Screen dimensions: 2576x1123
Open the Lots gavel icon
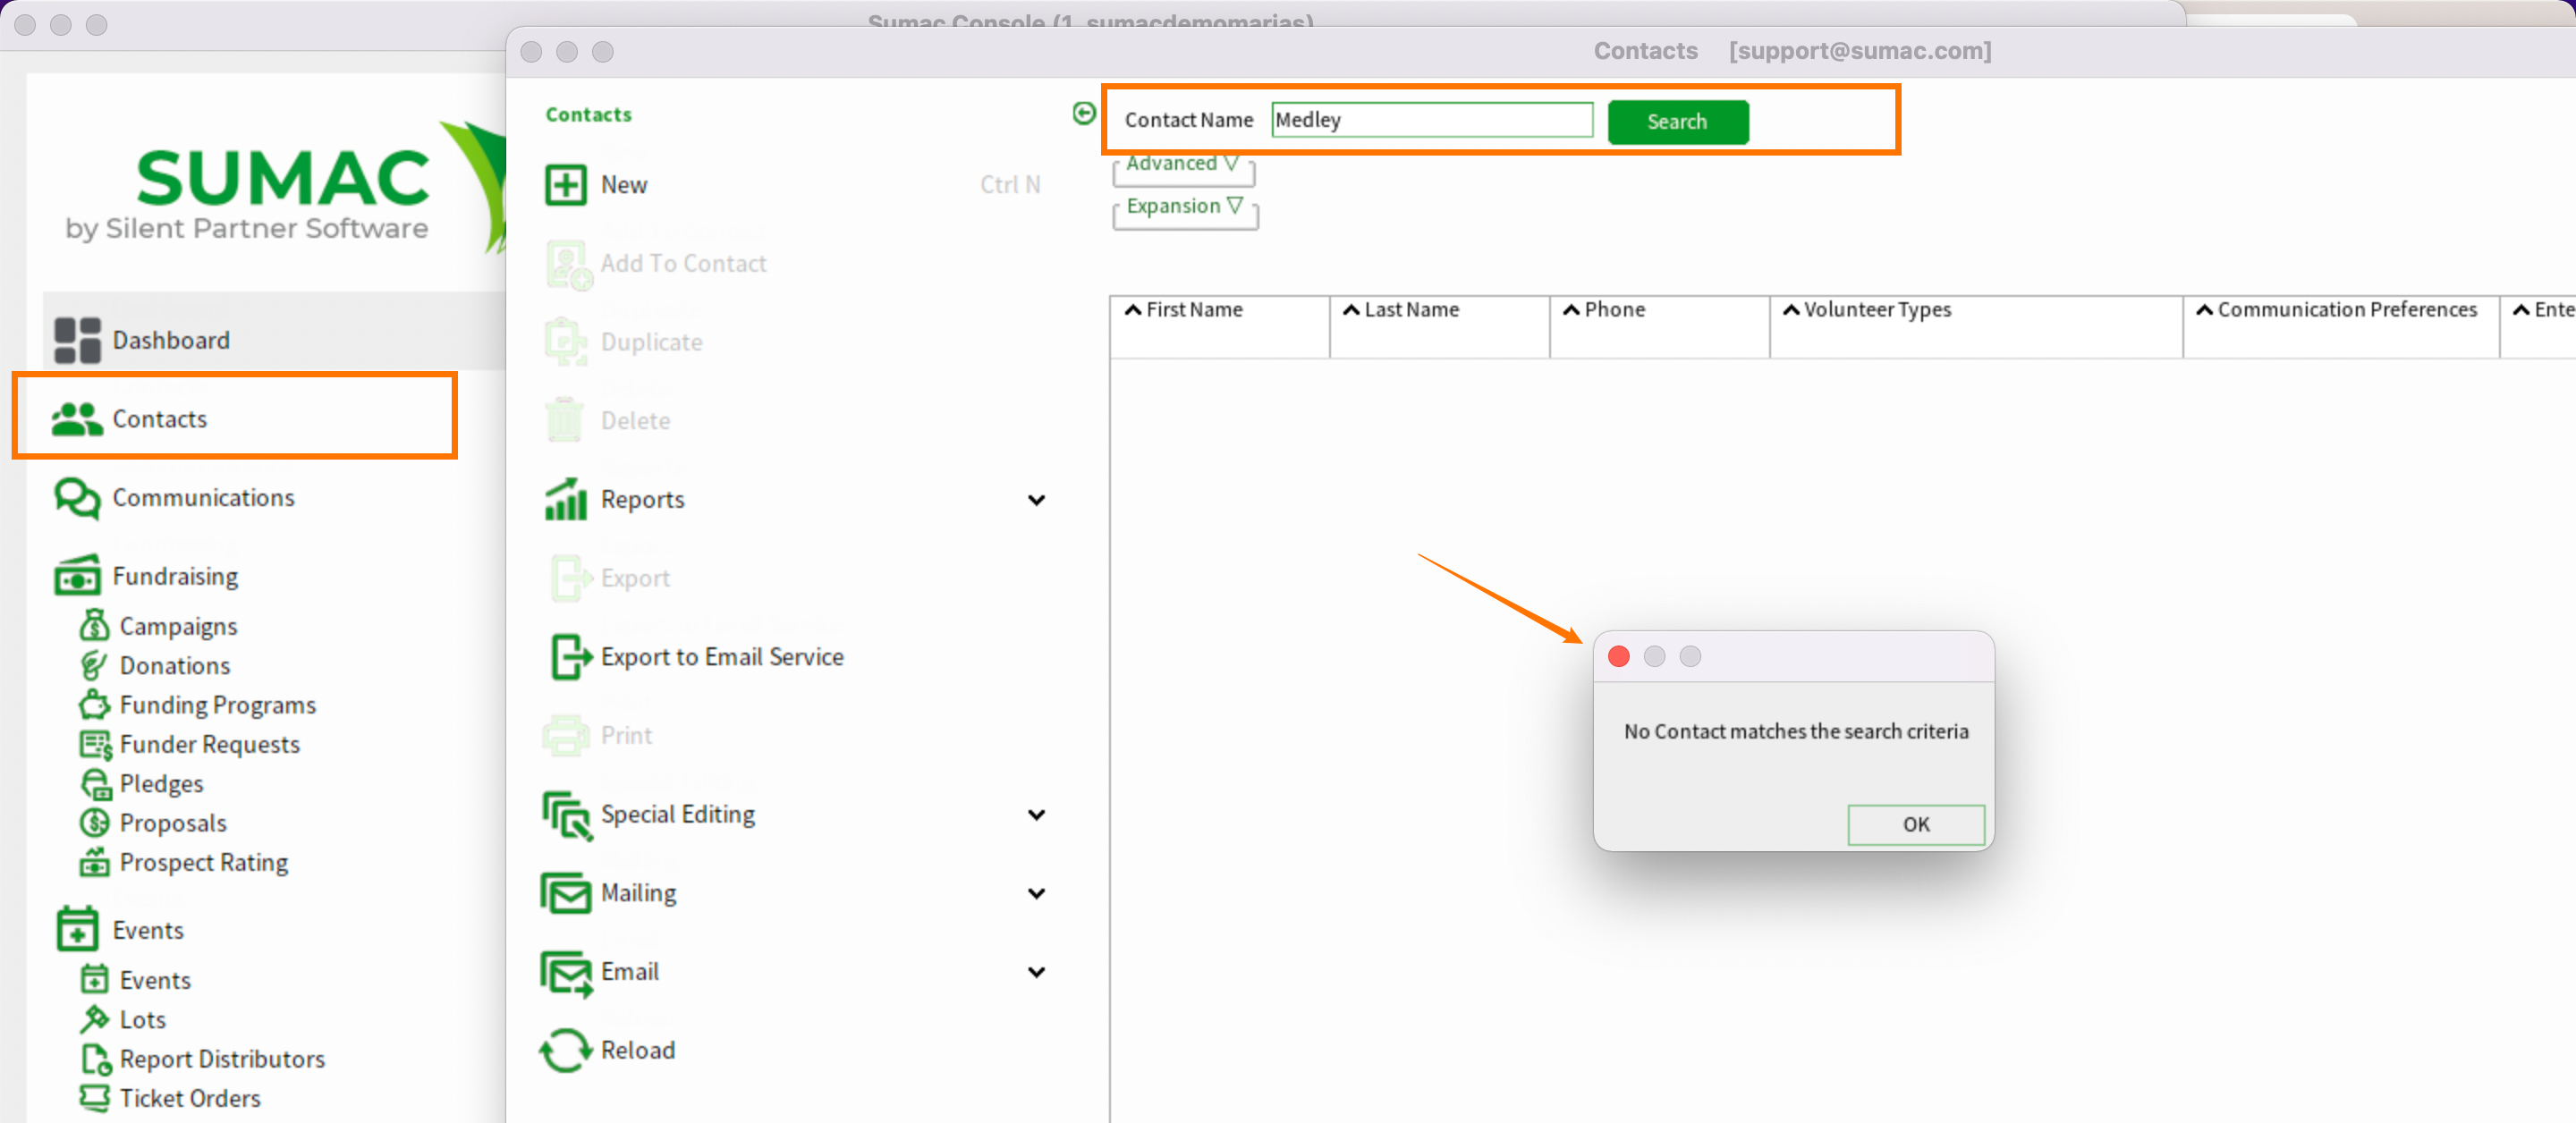pyautogui.click(x=94, y=1019)
